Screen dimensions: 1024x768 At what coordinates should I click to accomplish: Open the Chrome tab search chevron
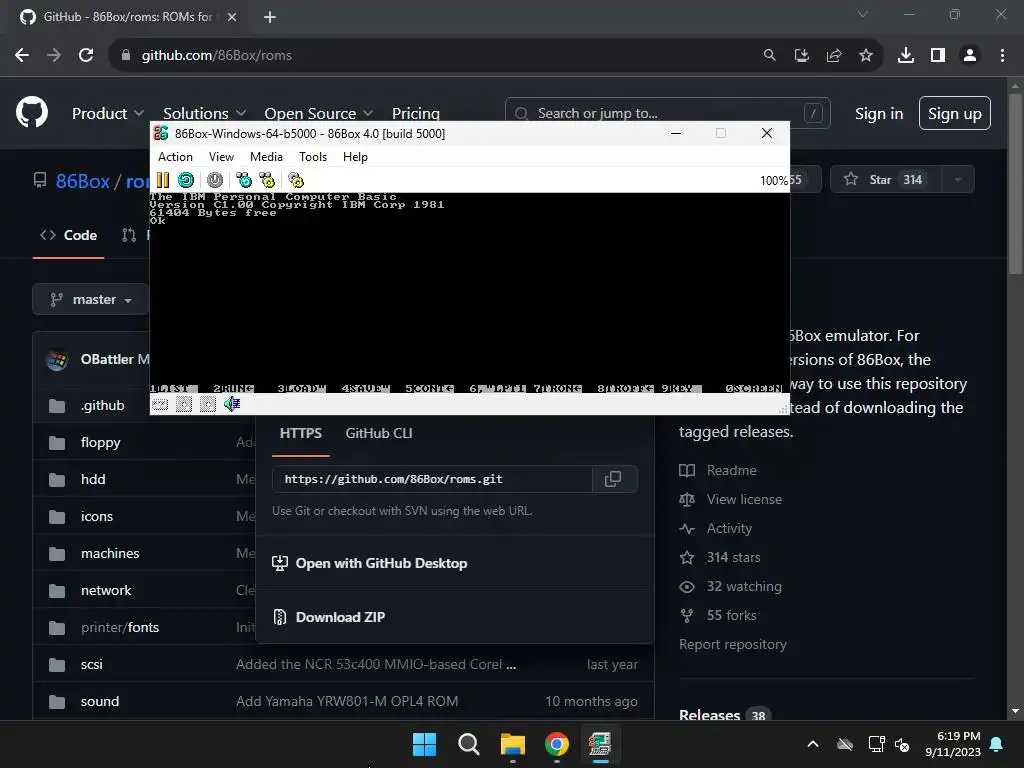click(863, 14)
